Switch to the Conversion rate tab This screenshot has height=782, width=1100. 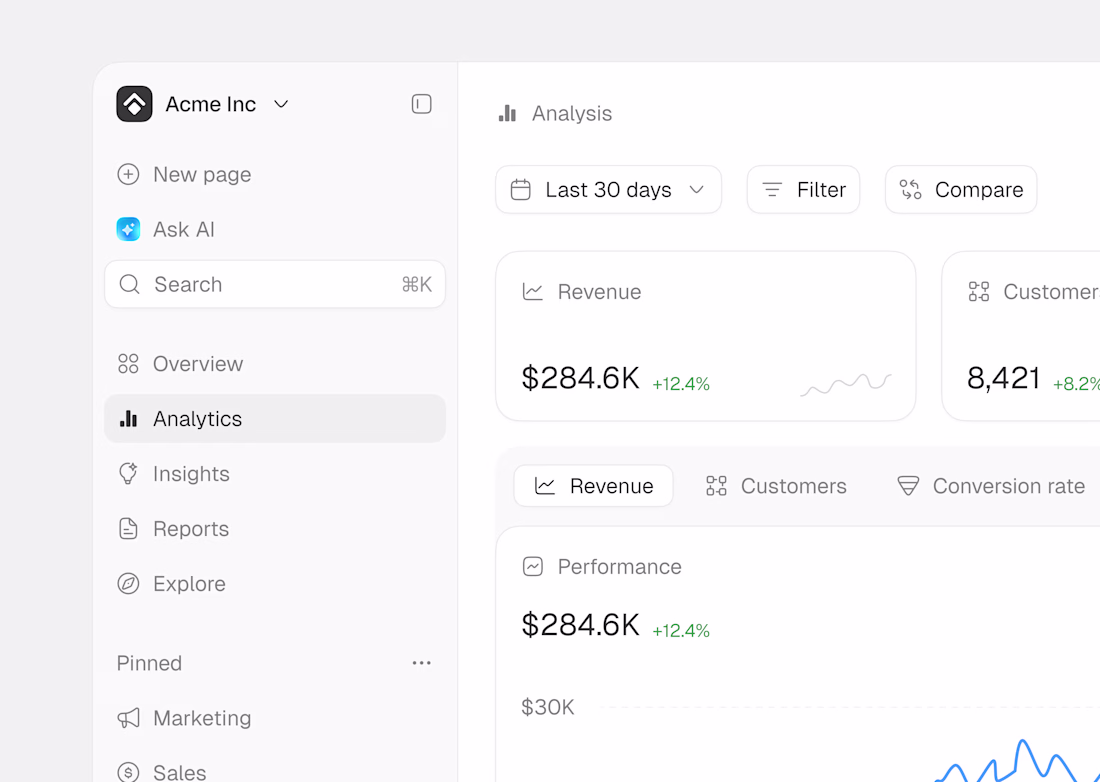(x=991, y=485)
